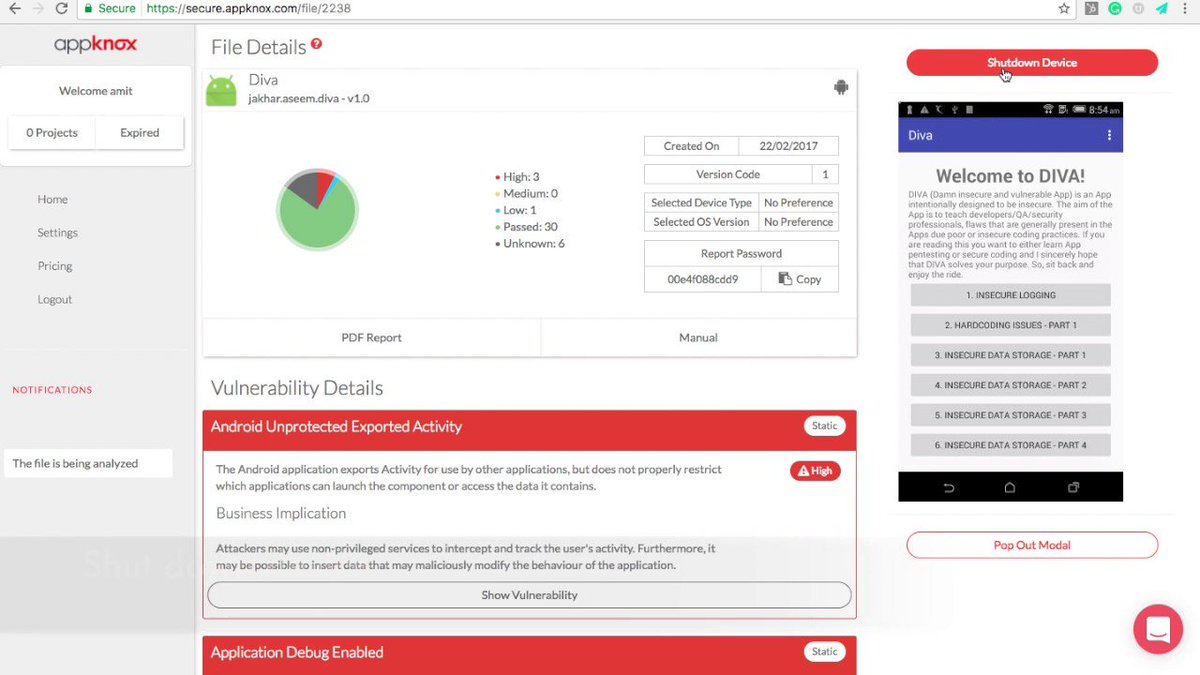
Task: Click the 'Unknown: 6' legend entry
Action: (530, 243)
